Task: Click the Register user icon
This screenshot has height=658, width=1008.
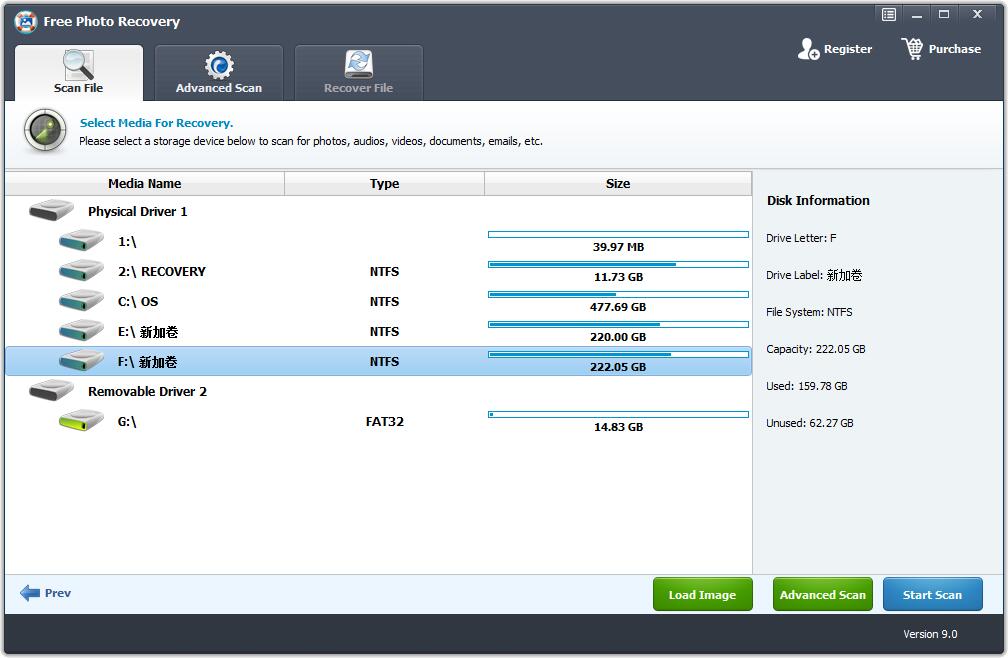Action: coord(808,49)
